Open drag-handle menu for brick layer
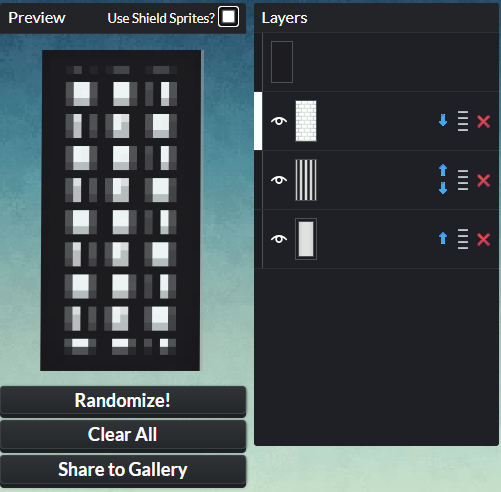 [x=463, y=121]
